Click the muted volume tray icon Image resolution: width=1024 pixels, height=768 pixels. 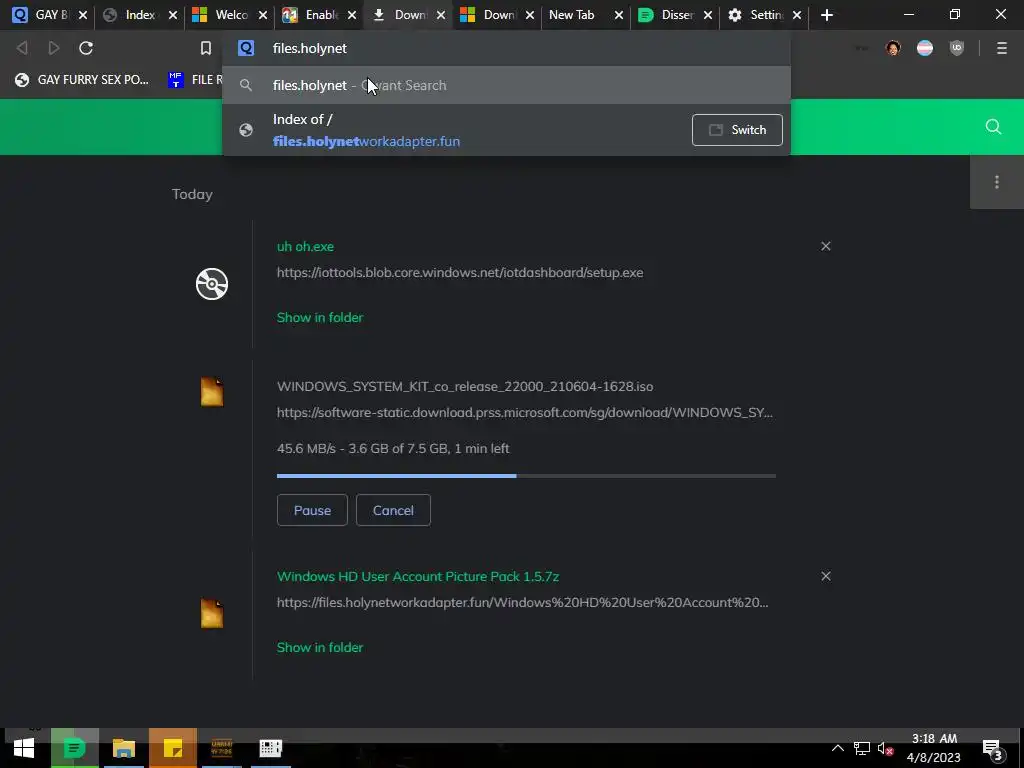point(886,748)
